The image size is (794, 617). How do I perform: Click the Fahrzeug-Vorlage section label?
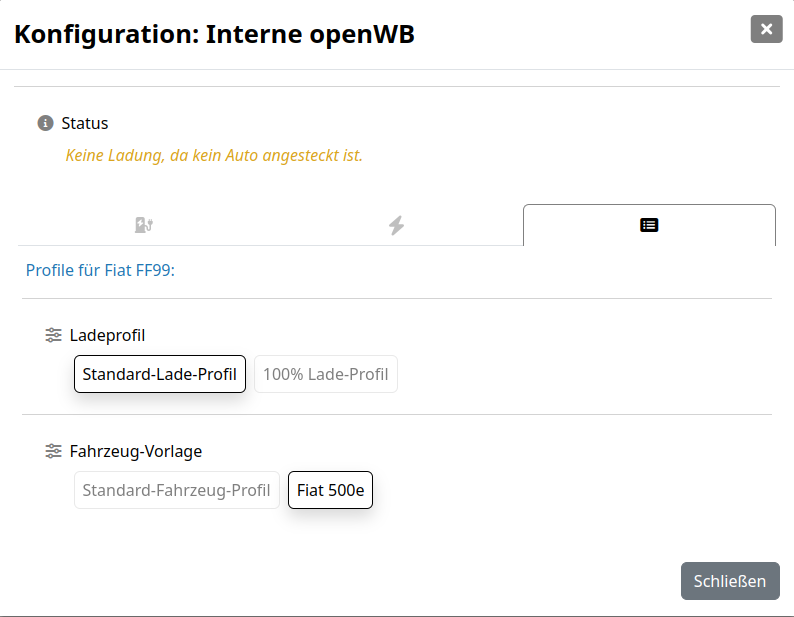point(136,451)
